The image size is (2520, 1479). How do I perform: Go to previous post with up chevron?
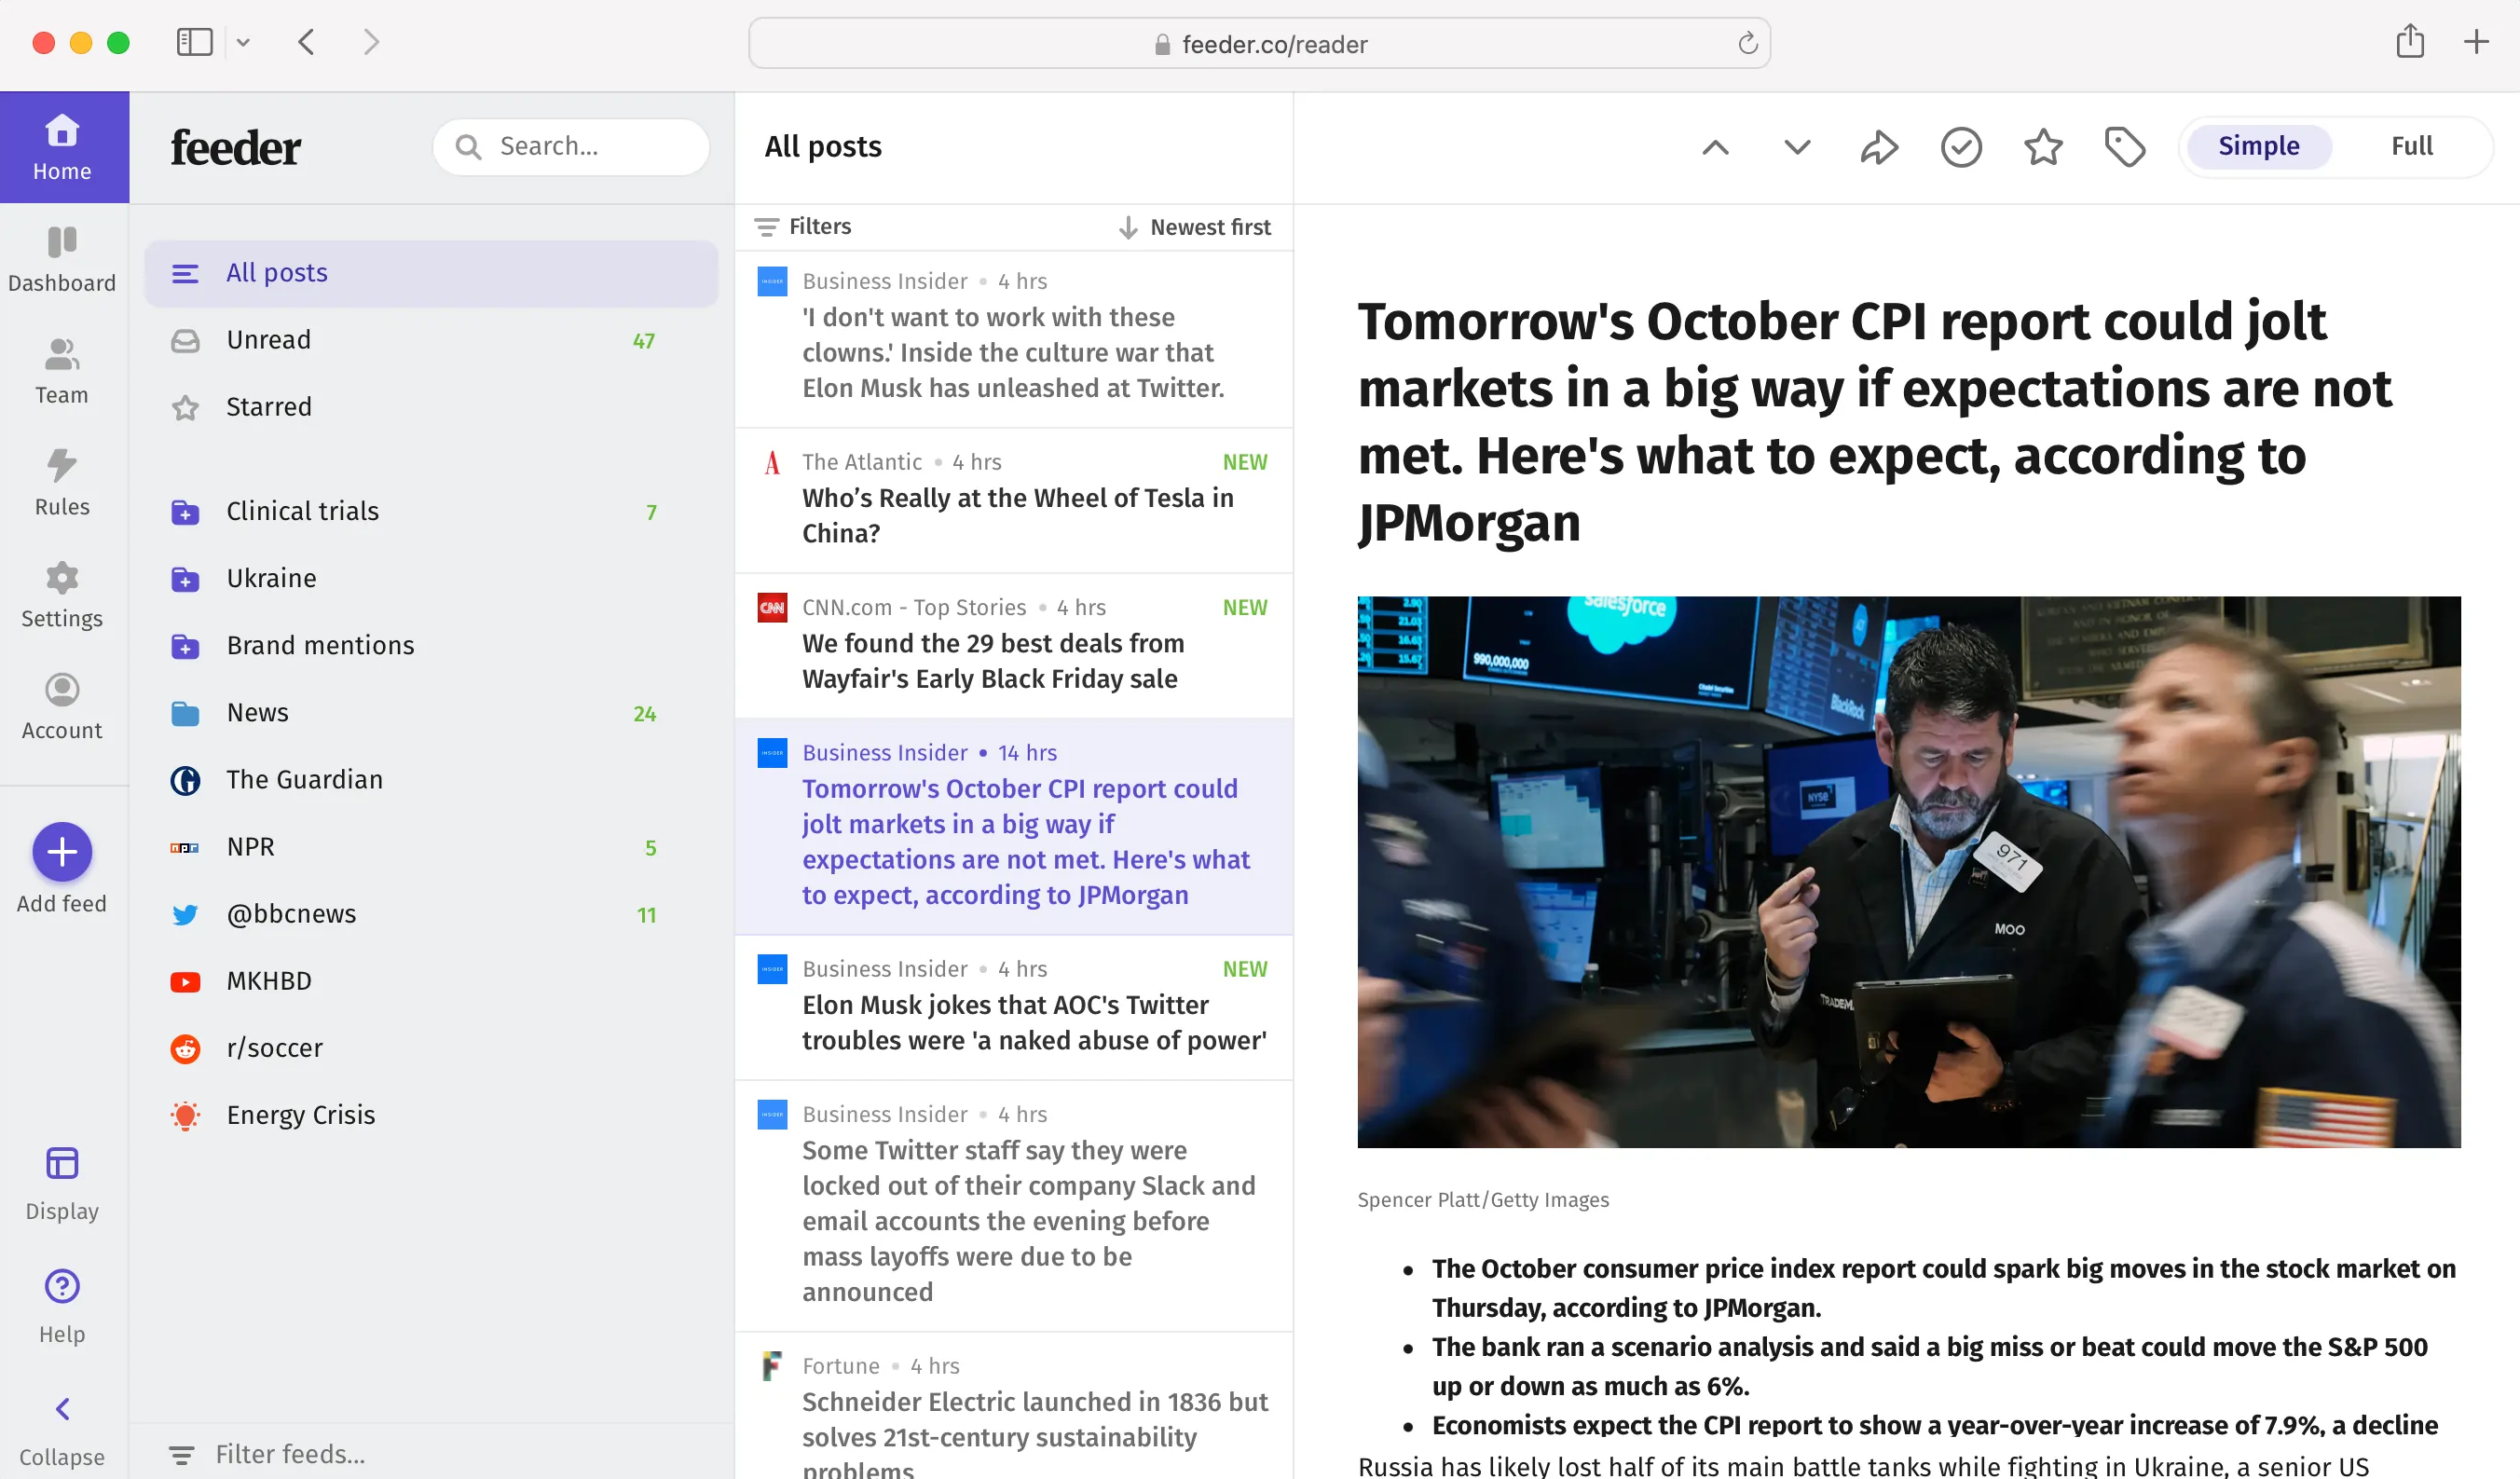(1715, 147)
